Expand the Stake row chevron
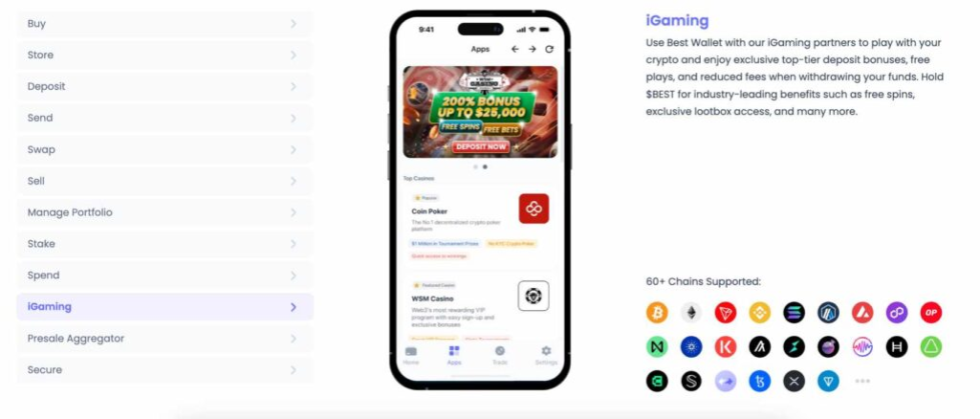 pyautogui.click(x=293, y=244)
